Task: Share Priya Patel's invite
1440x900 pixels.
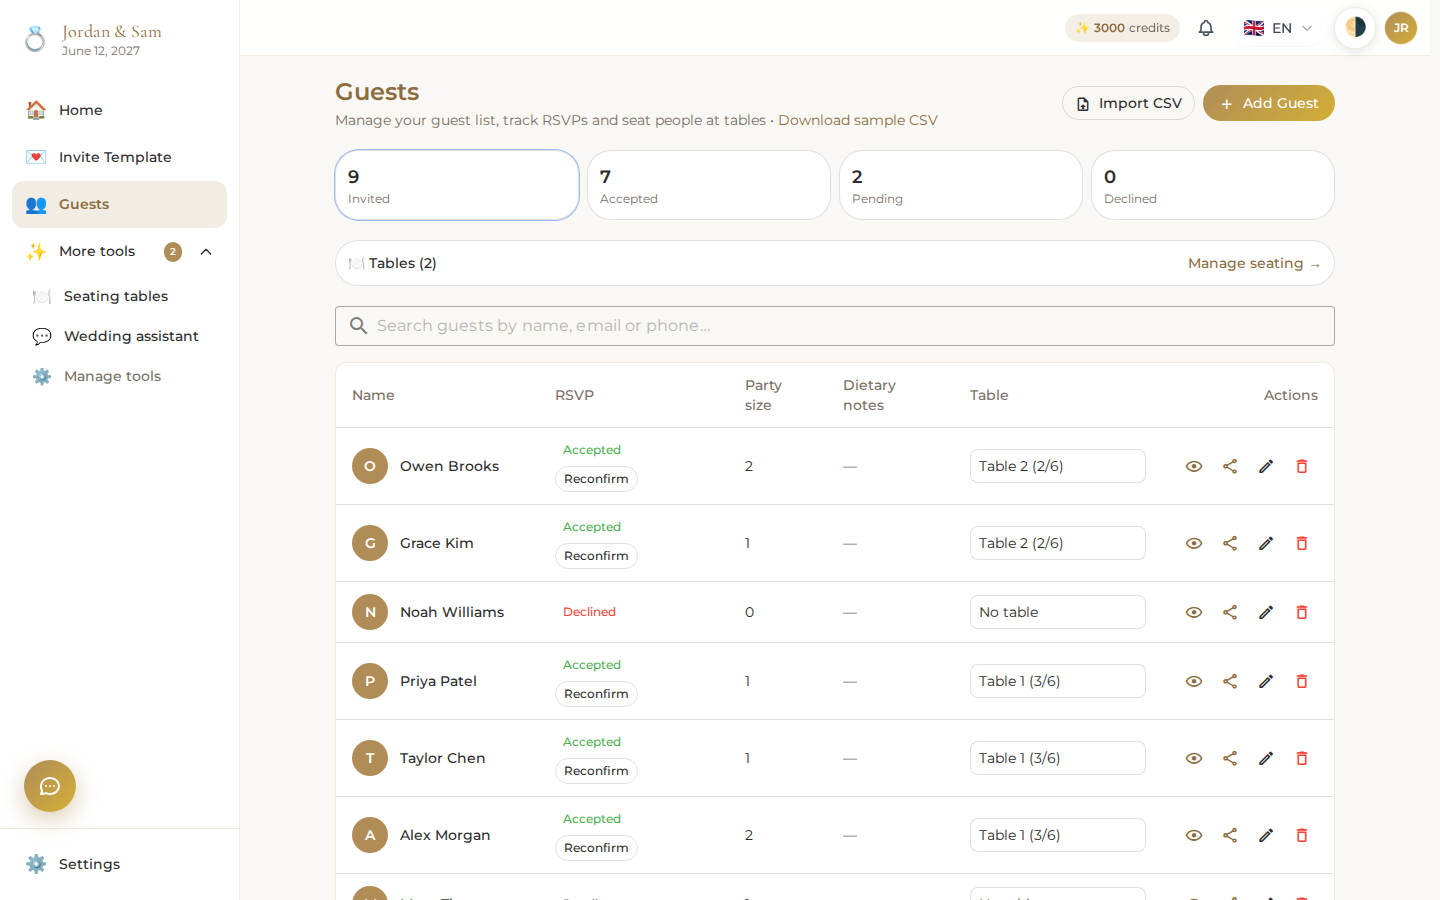Action: click(1230, 681)
